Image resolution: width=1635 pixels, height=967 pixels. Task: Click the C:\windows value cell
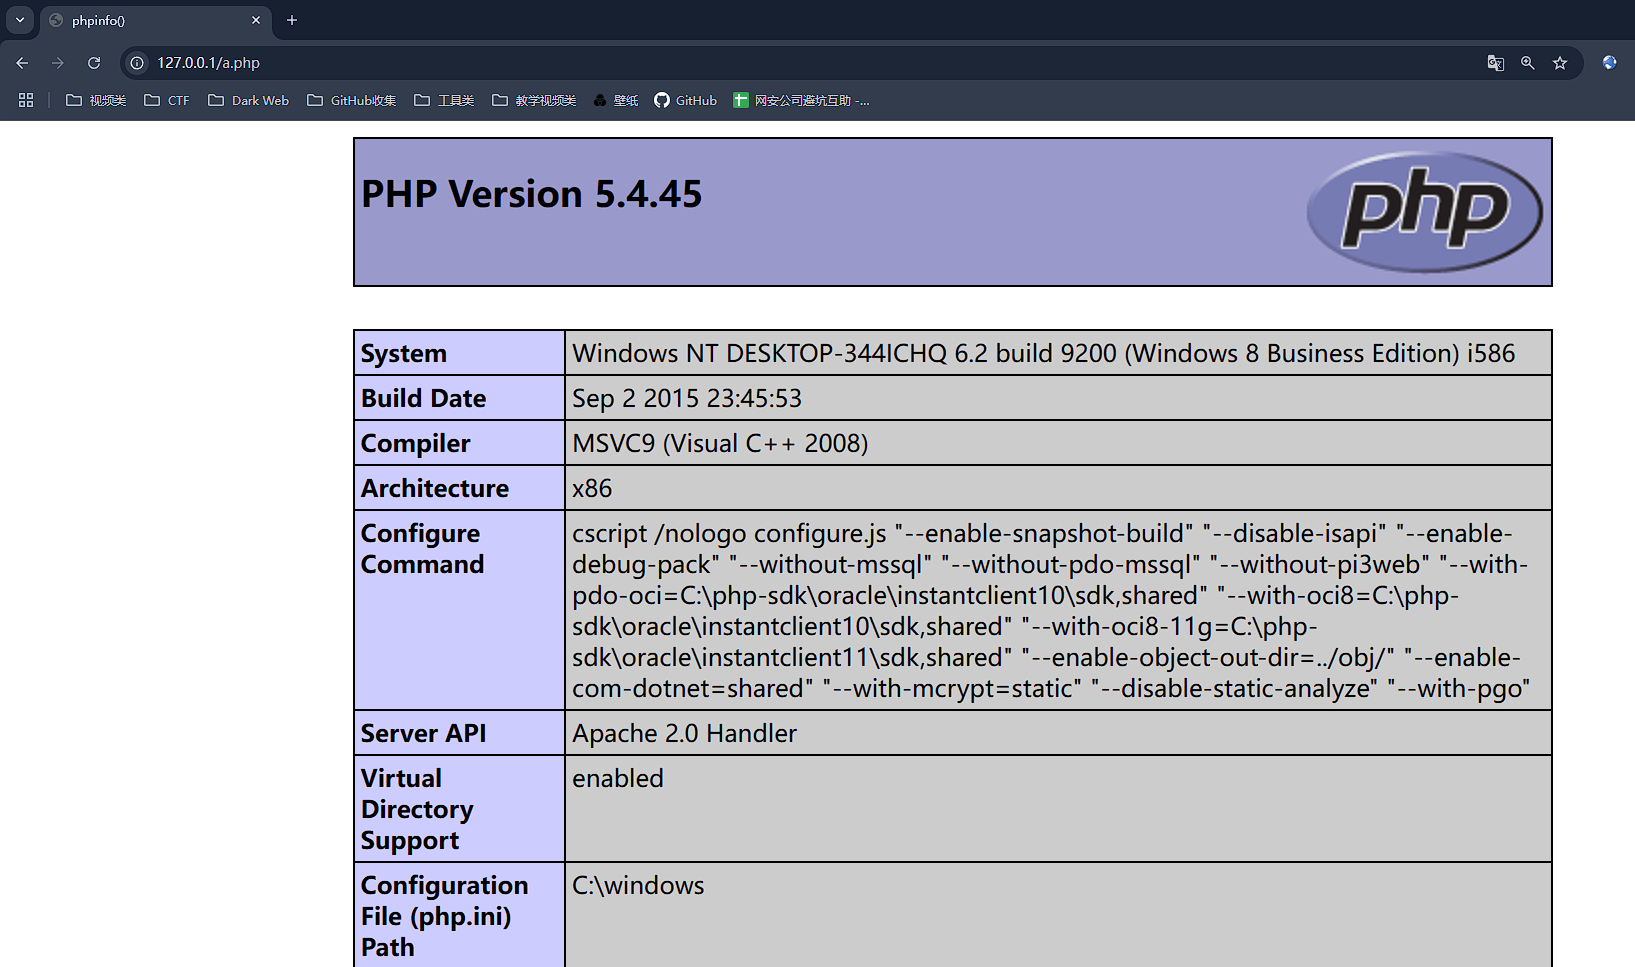[1058, 916]
